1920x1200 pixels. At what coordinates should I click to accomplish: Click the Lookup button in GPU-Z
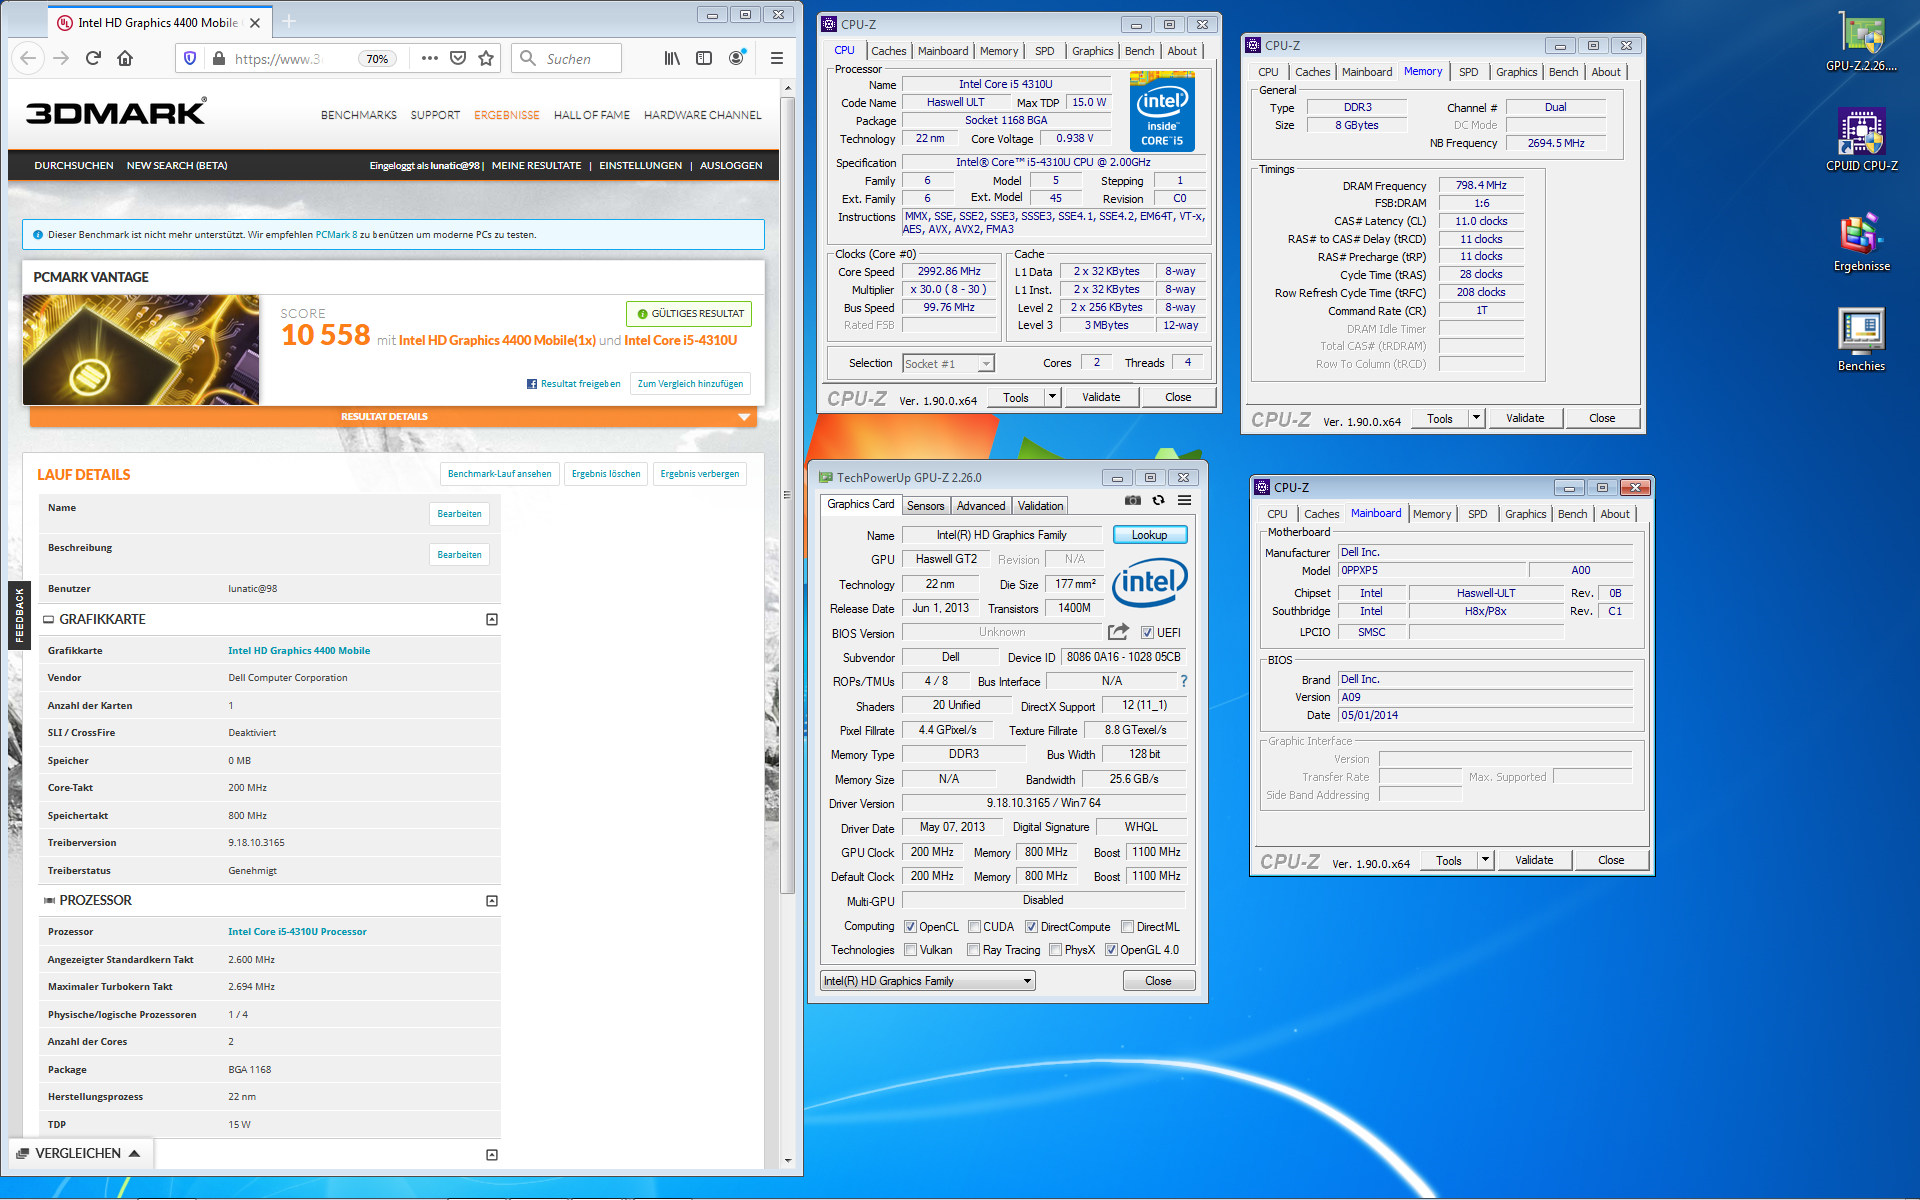(1150, 535)
